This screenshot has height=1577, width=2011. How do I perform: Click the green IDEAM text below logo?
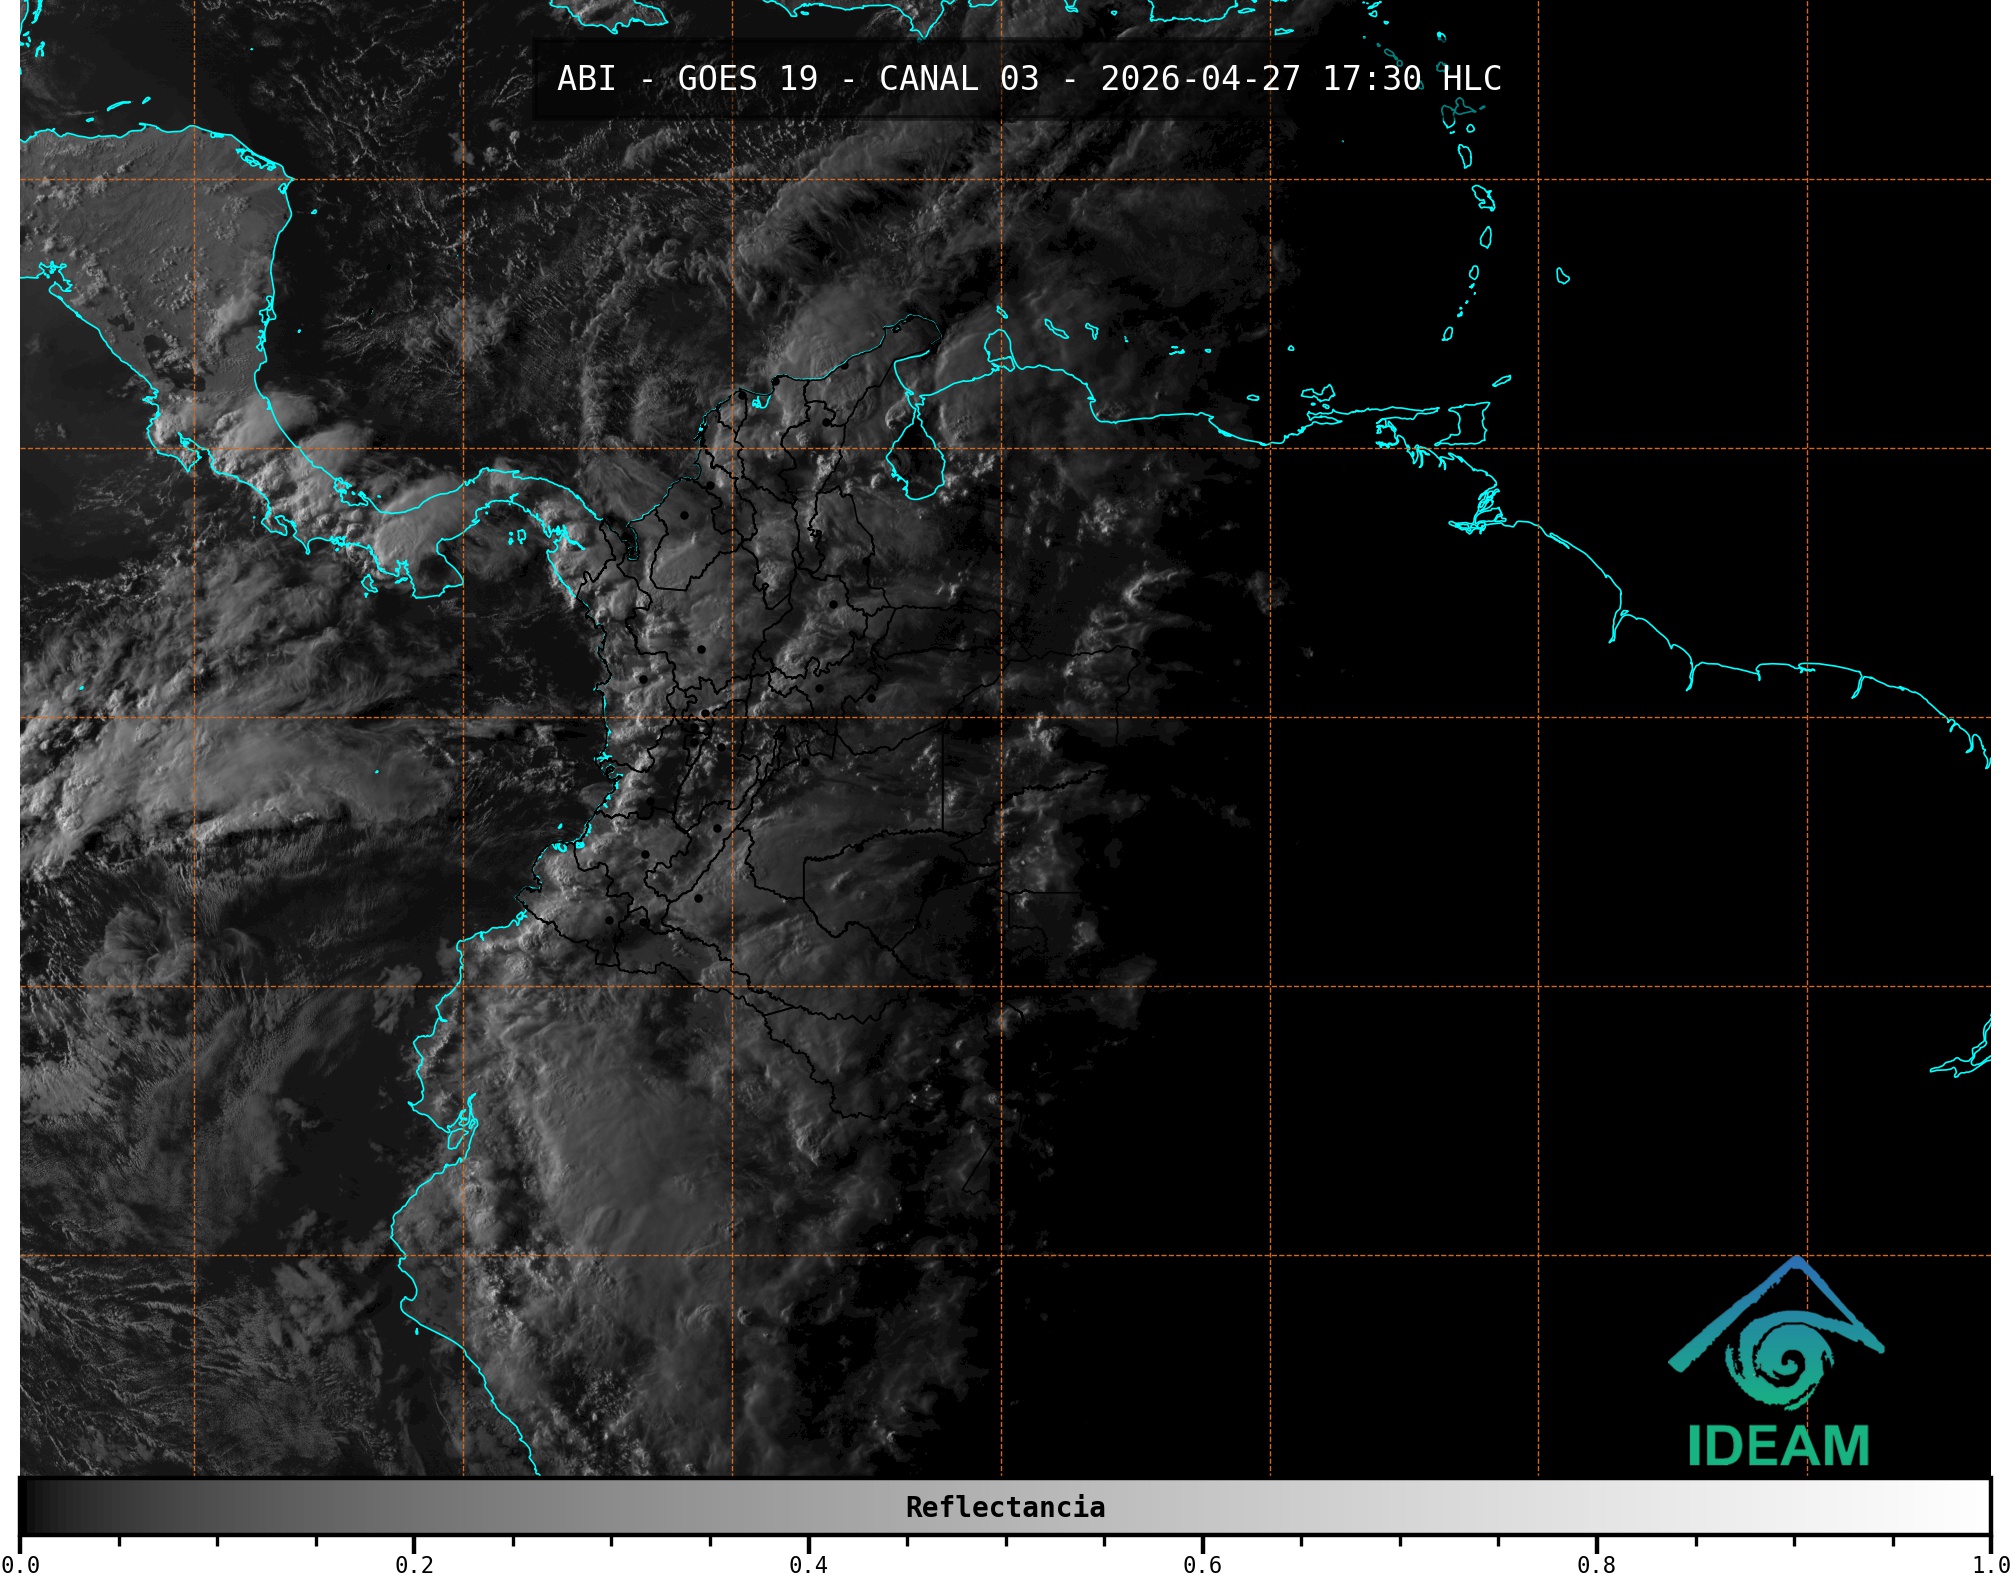(x=1778, y=1446)
